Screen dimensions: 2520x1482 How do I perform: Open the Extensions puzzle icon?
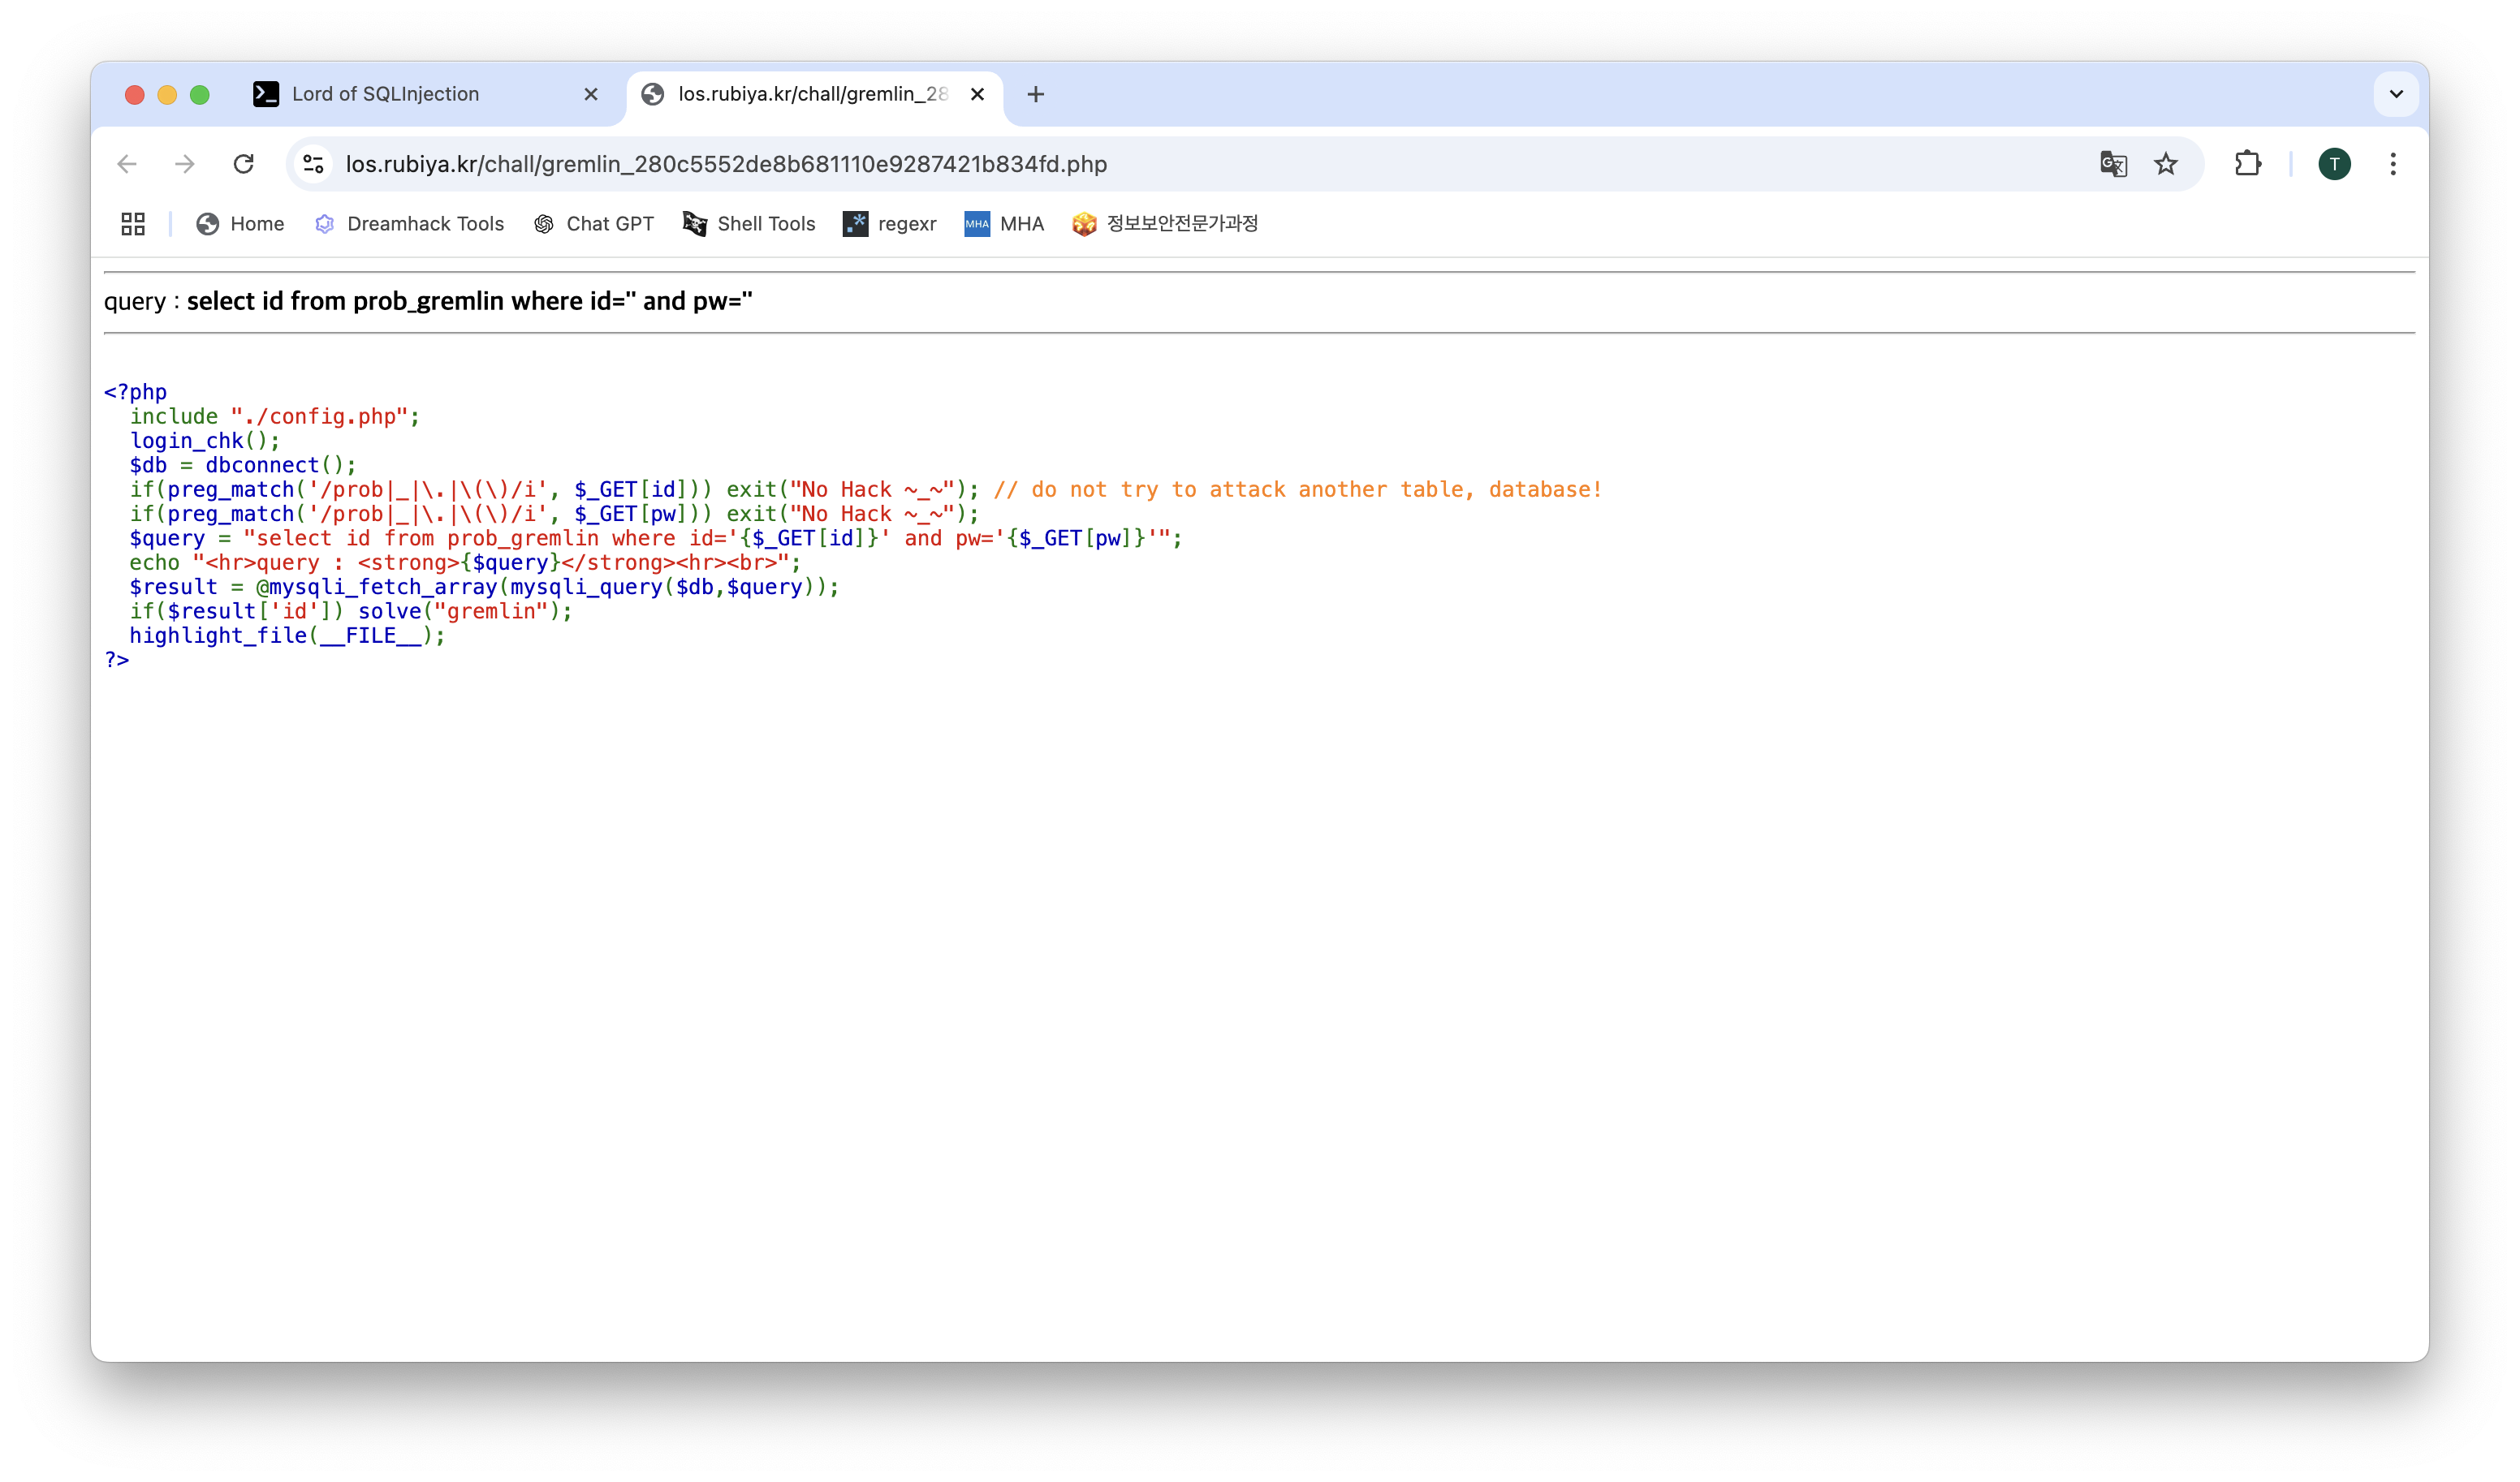(x=2248, y=164)
